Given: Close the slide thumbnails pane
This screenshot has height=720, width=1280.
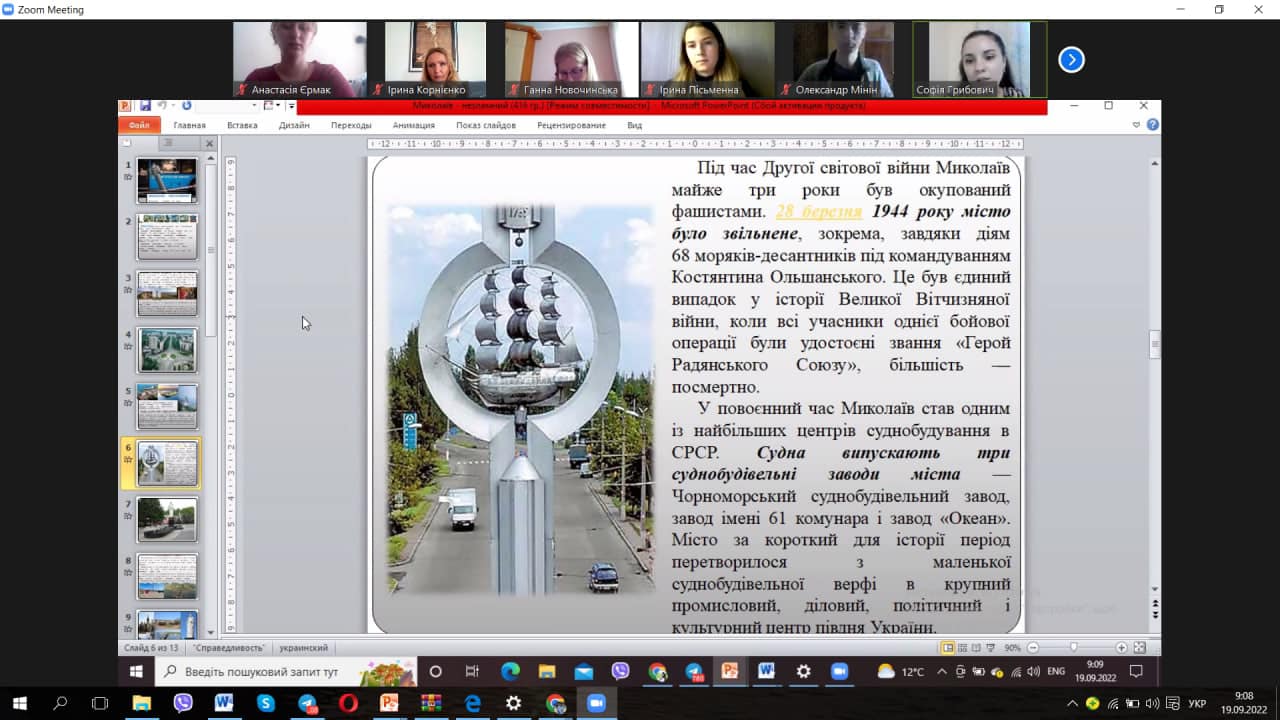Looking at the screenshot, I should 209,144.
